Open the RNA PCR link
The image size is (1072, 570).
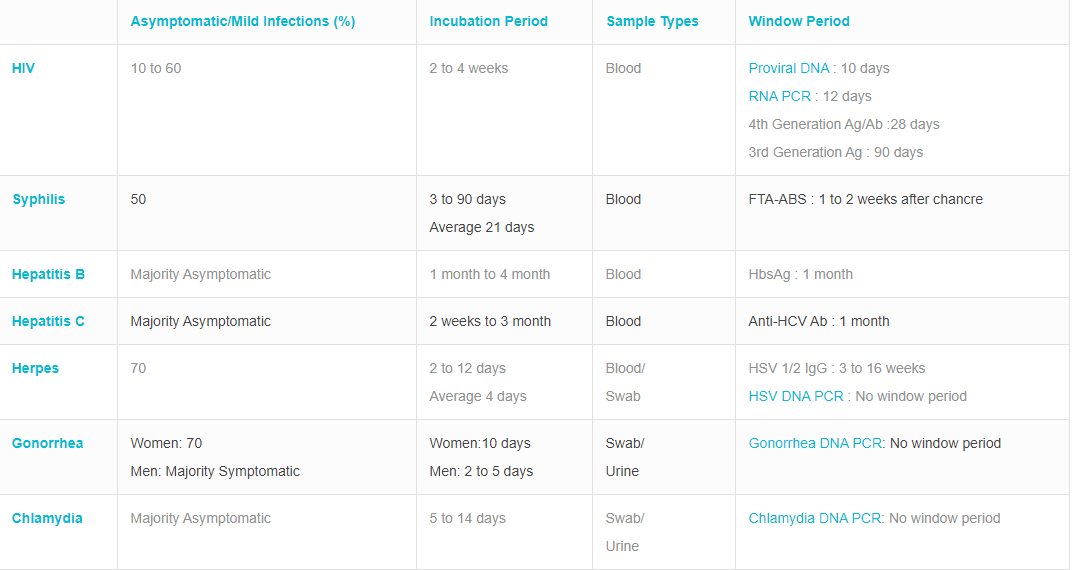click(x=780, y=96)
